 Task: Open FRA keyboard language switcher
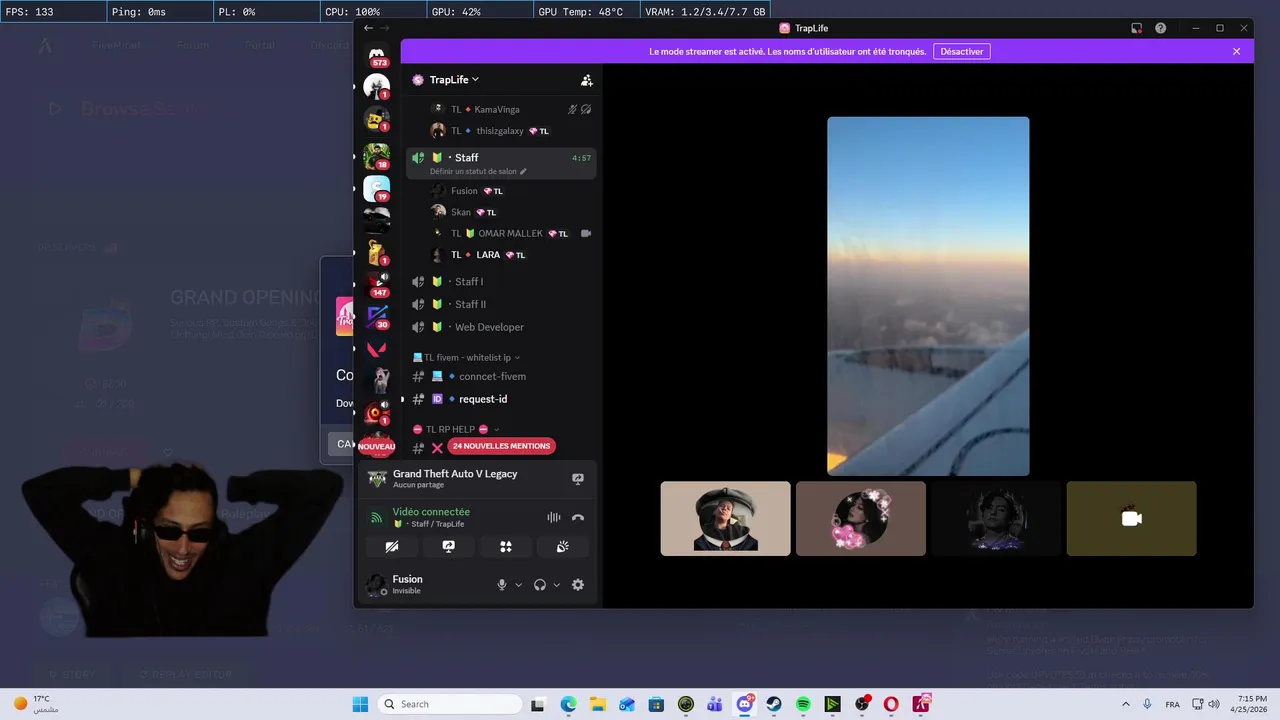[1172, 704]
